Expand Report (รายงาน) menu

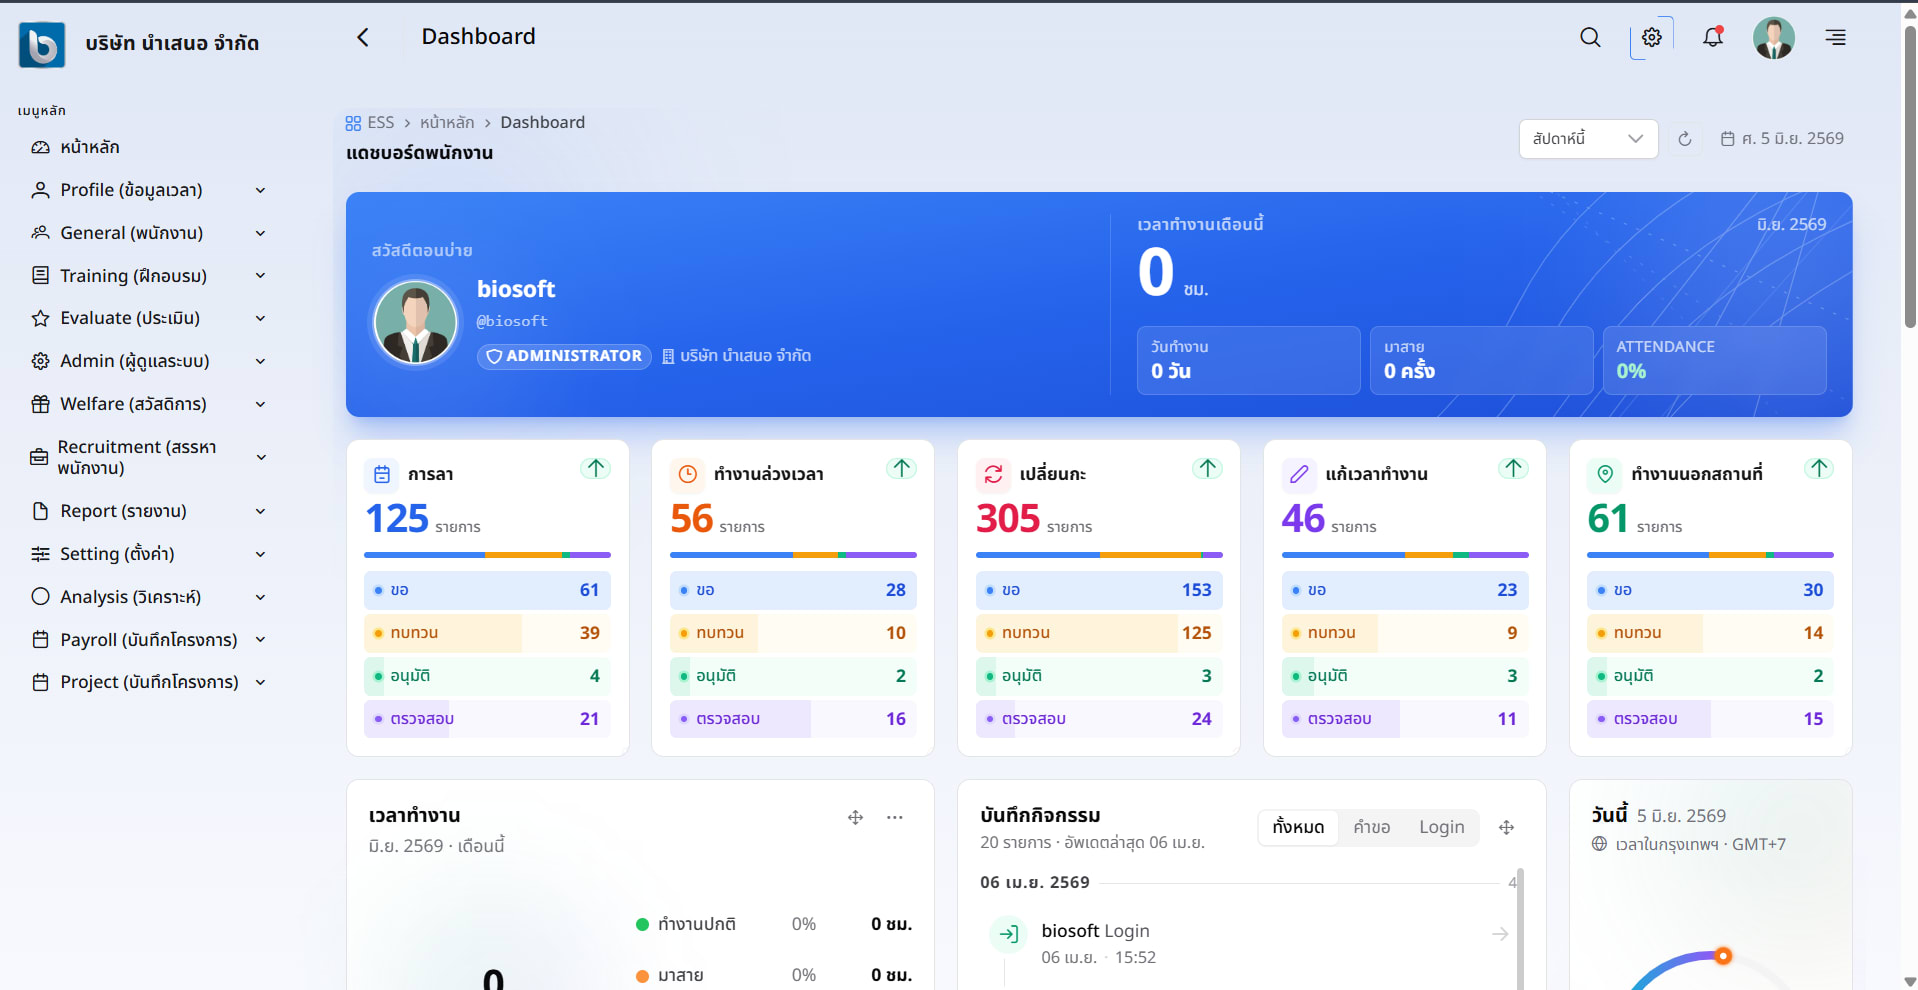point(150,511)
